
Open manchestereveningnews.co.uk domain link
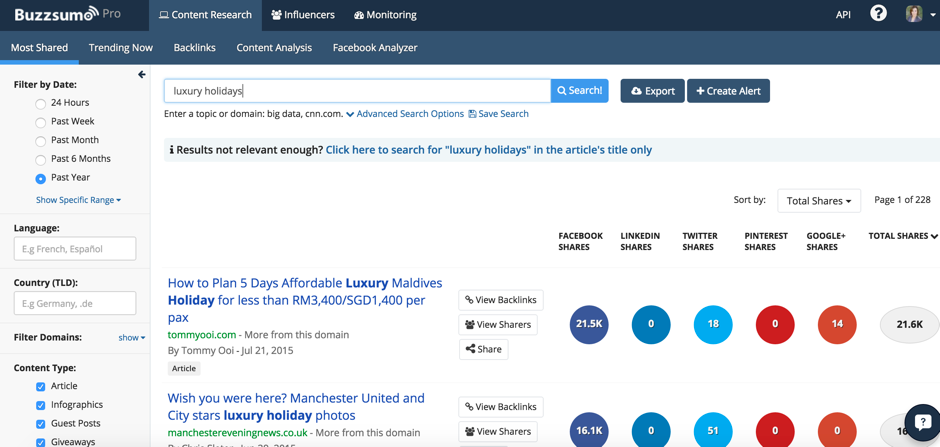pyautogui.click(x=237, y=433)
